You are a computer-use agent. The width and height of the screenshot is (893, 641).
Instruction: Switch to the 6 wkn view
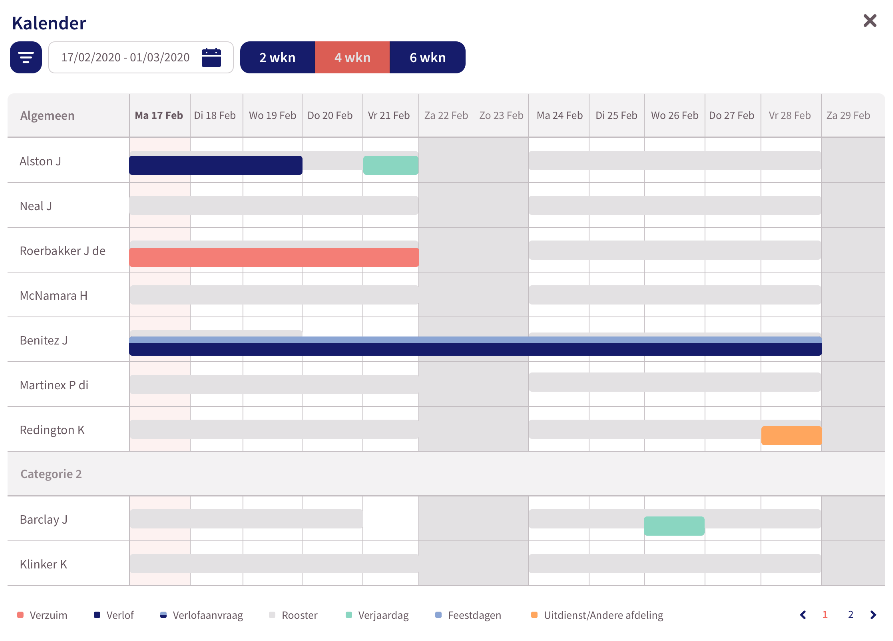428,57
